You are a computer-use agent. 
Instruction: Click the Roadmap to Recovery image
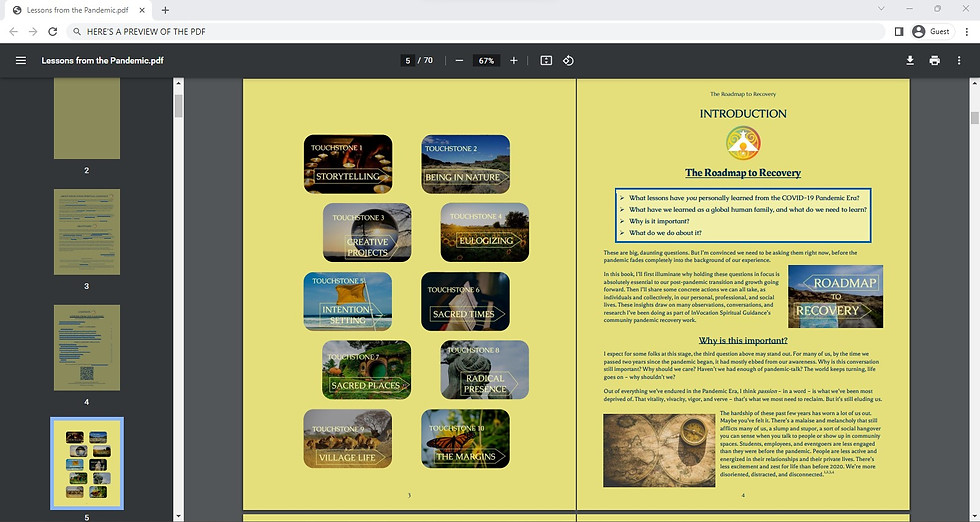click(836, 296)
